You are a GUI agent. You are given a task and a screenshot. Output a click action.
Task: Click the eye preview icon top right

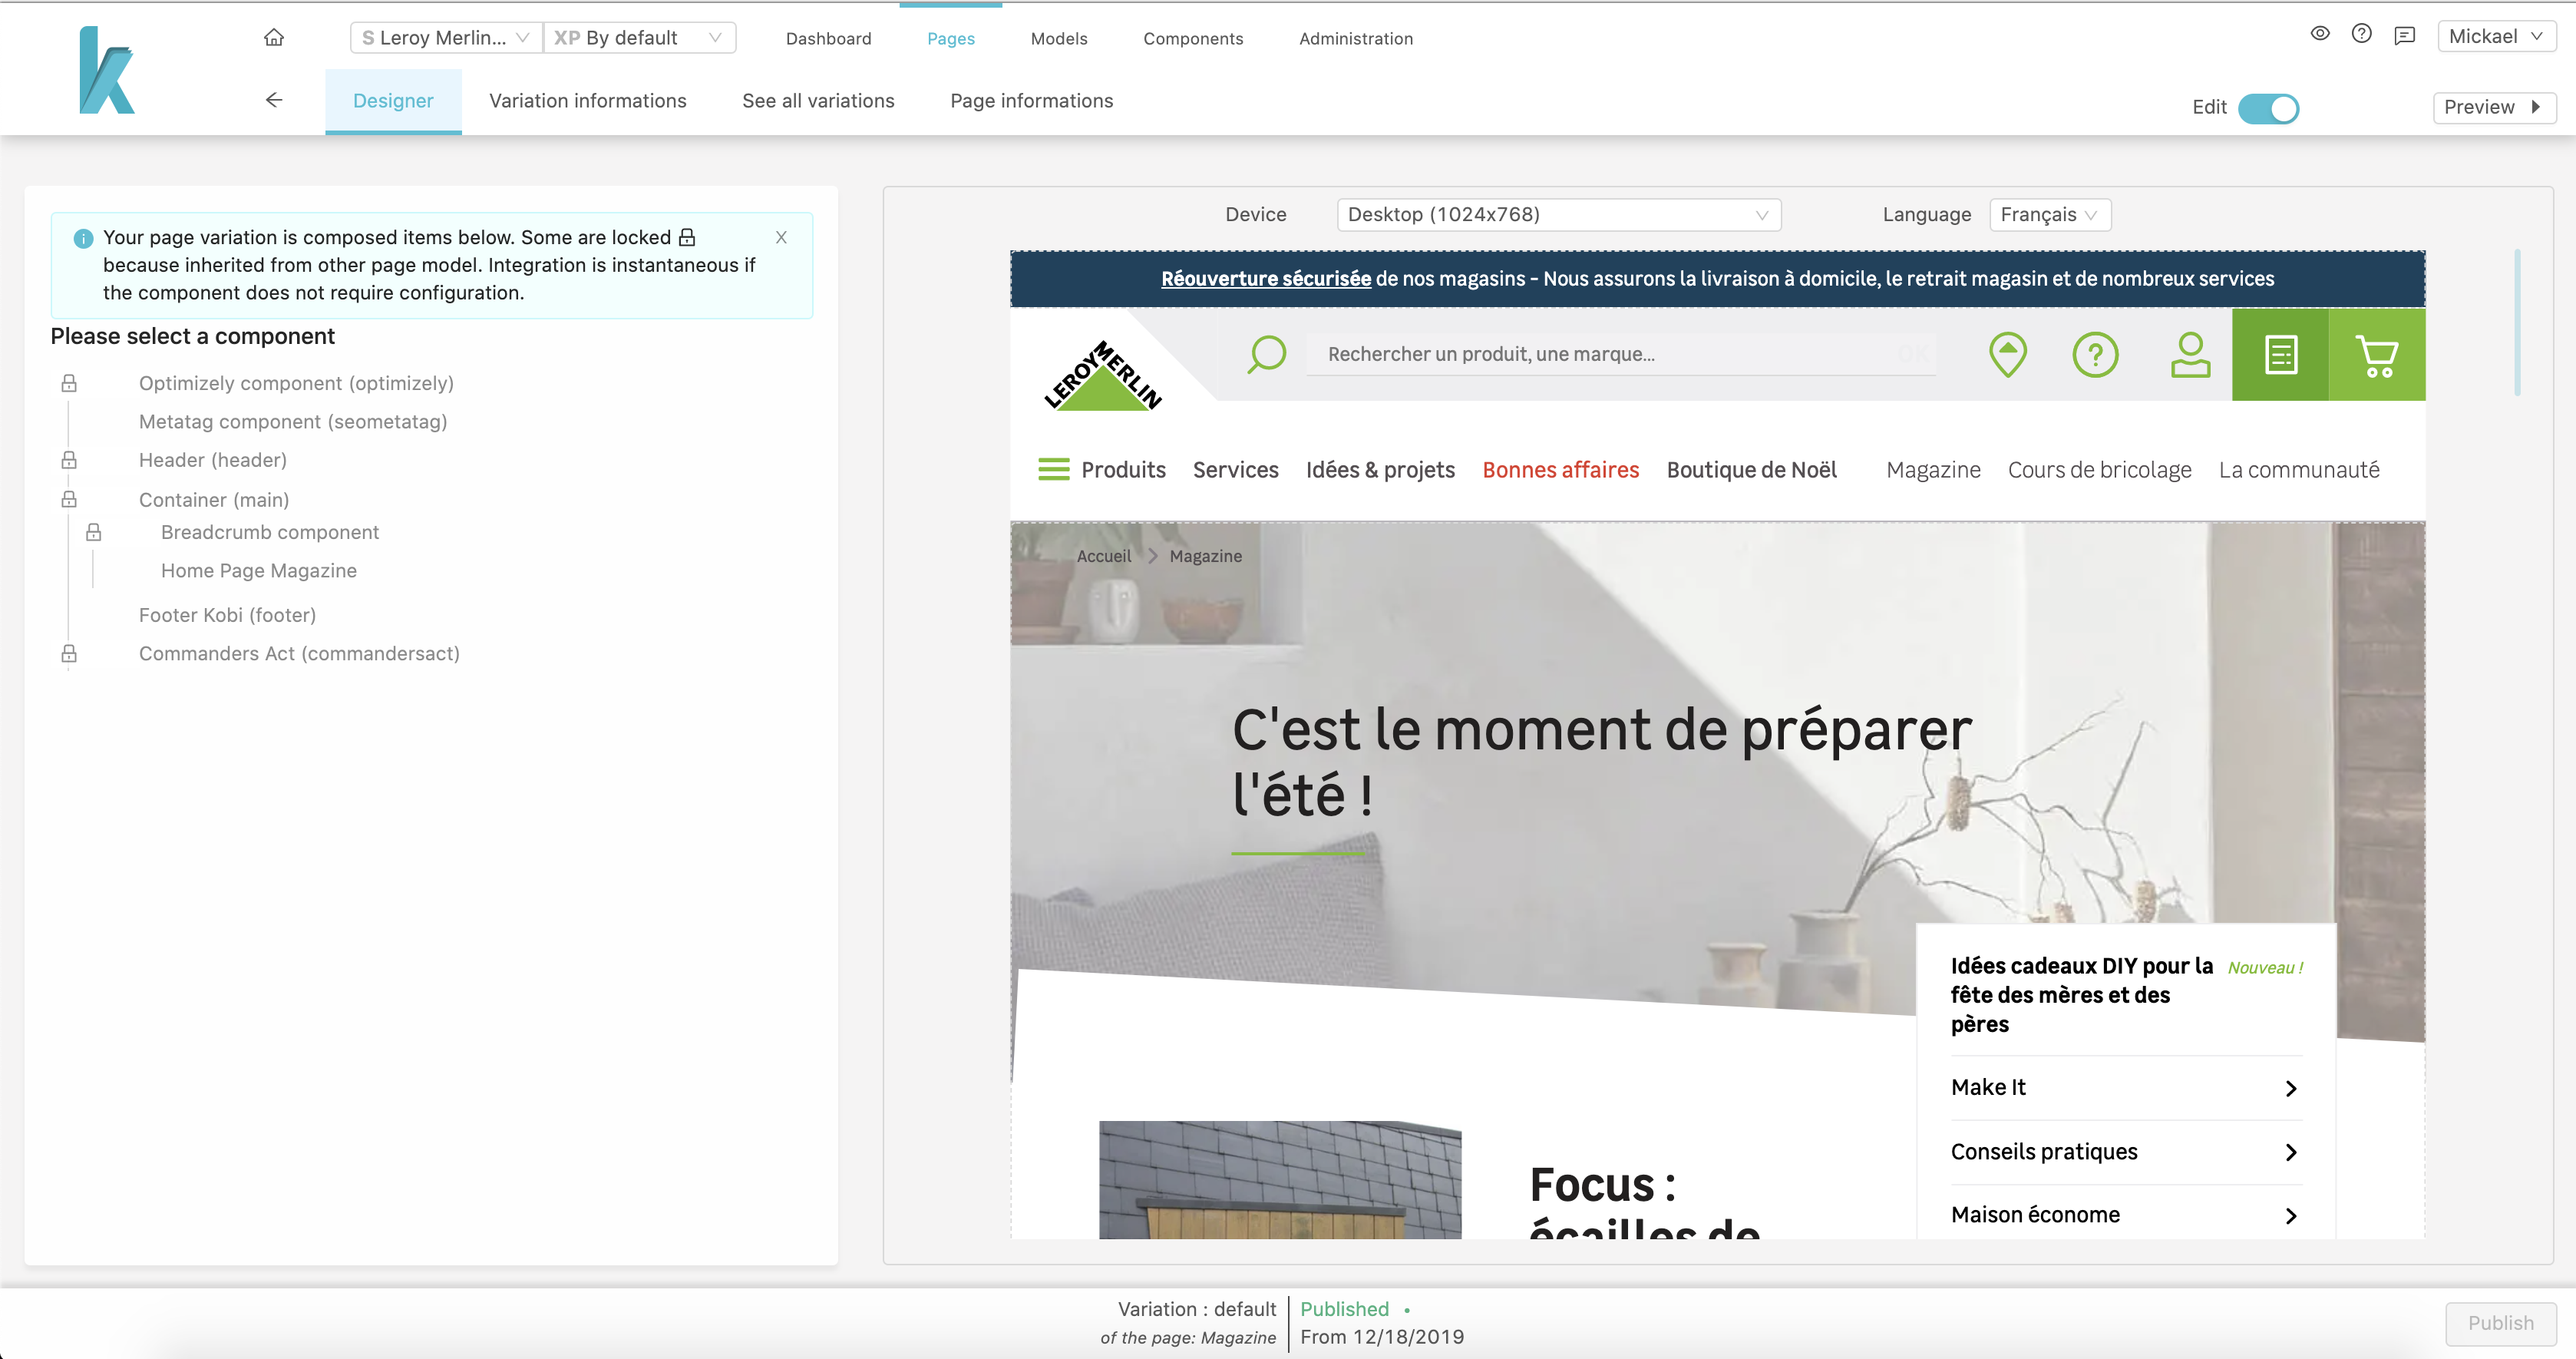click(2319, 38)
